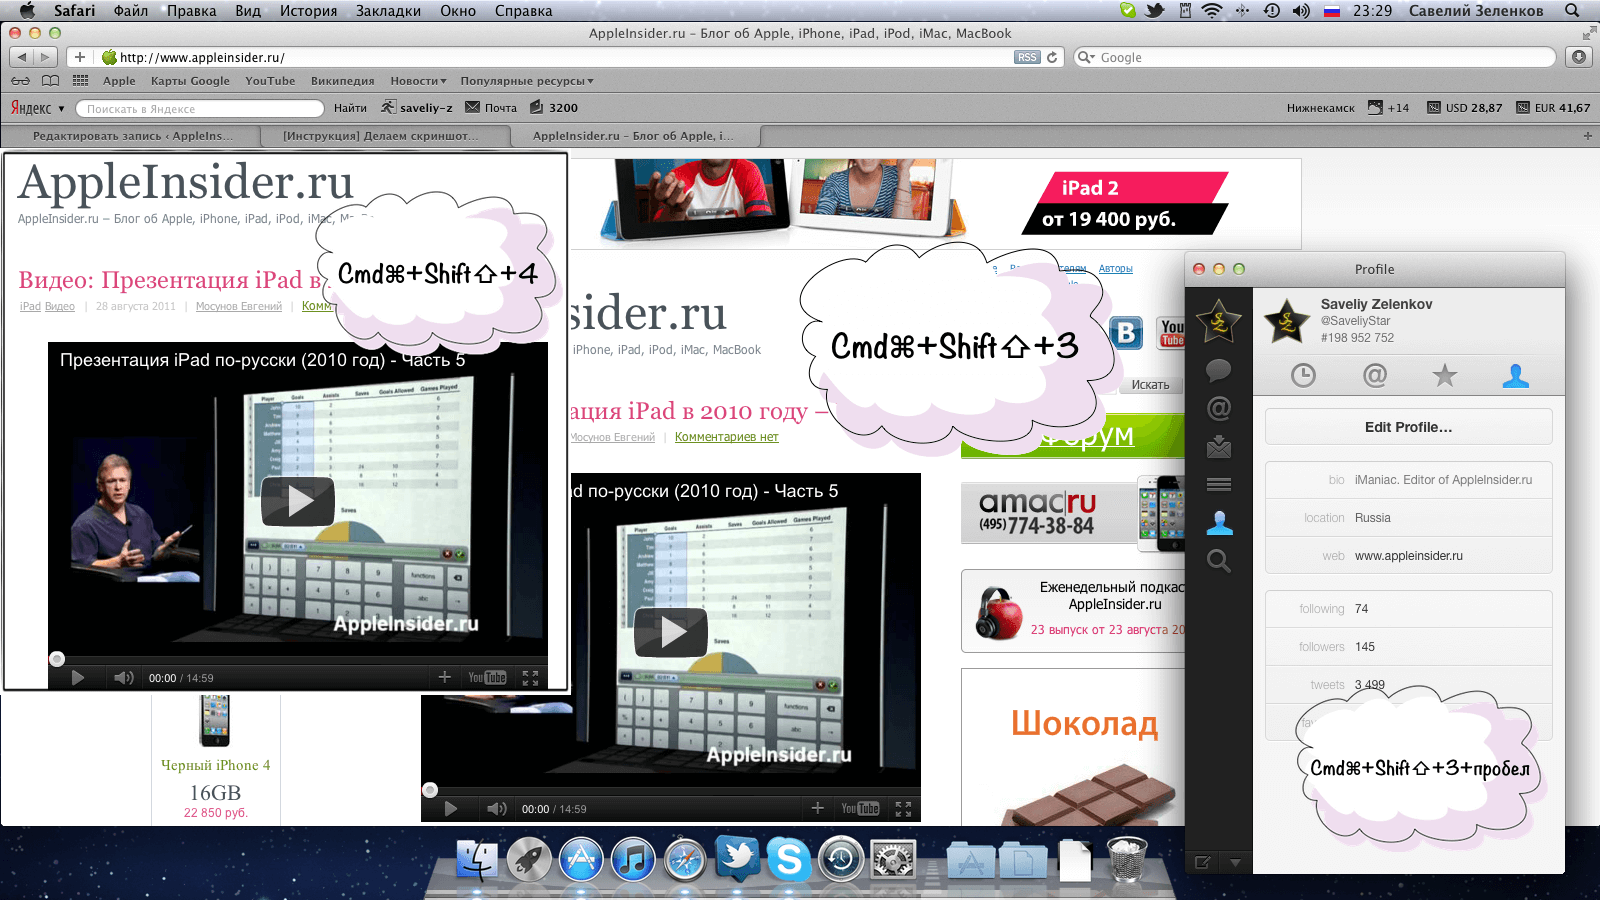
Task: Click the search magnifier in Twitter sidebar
Action: tap(1218, 561)
